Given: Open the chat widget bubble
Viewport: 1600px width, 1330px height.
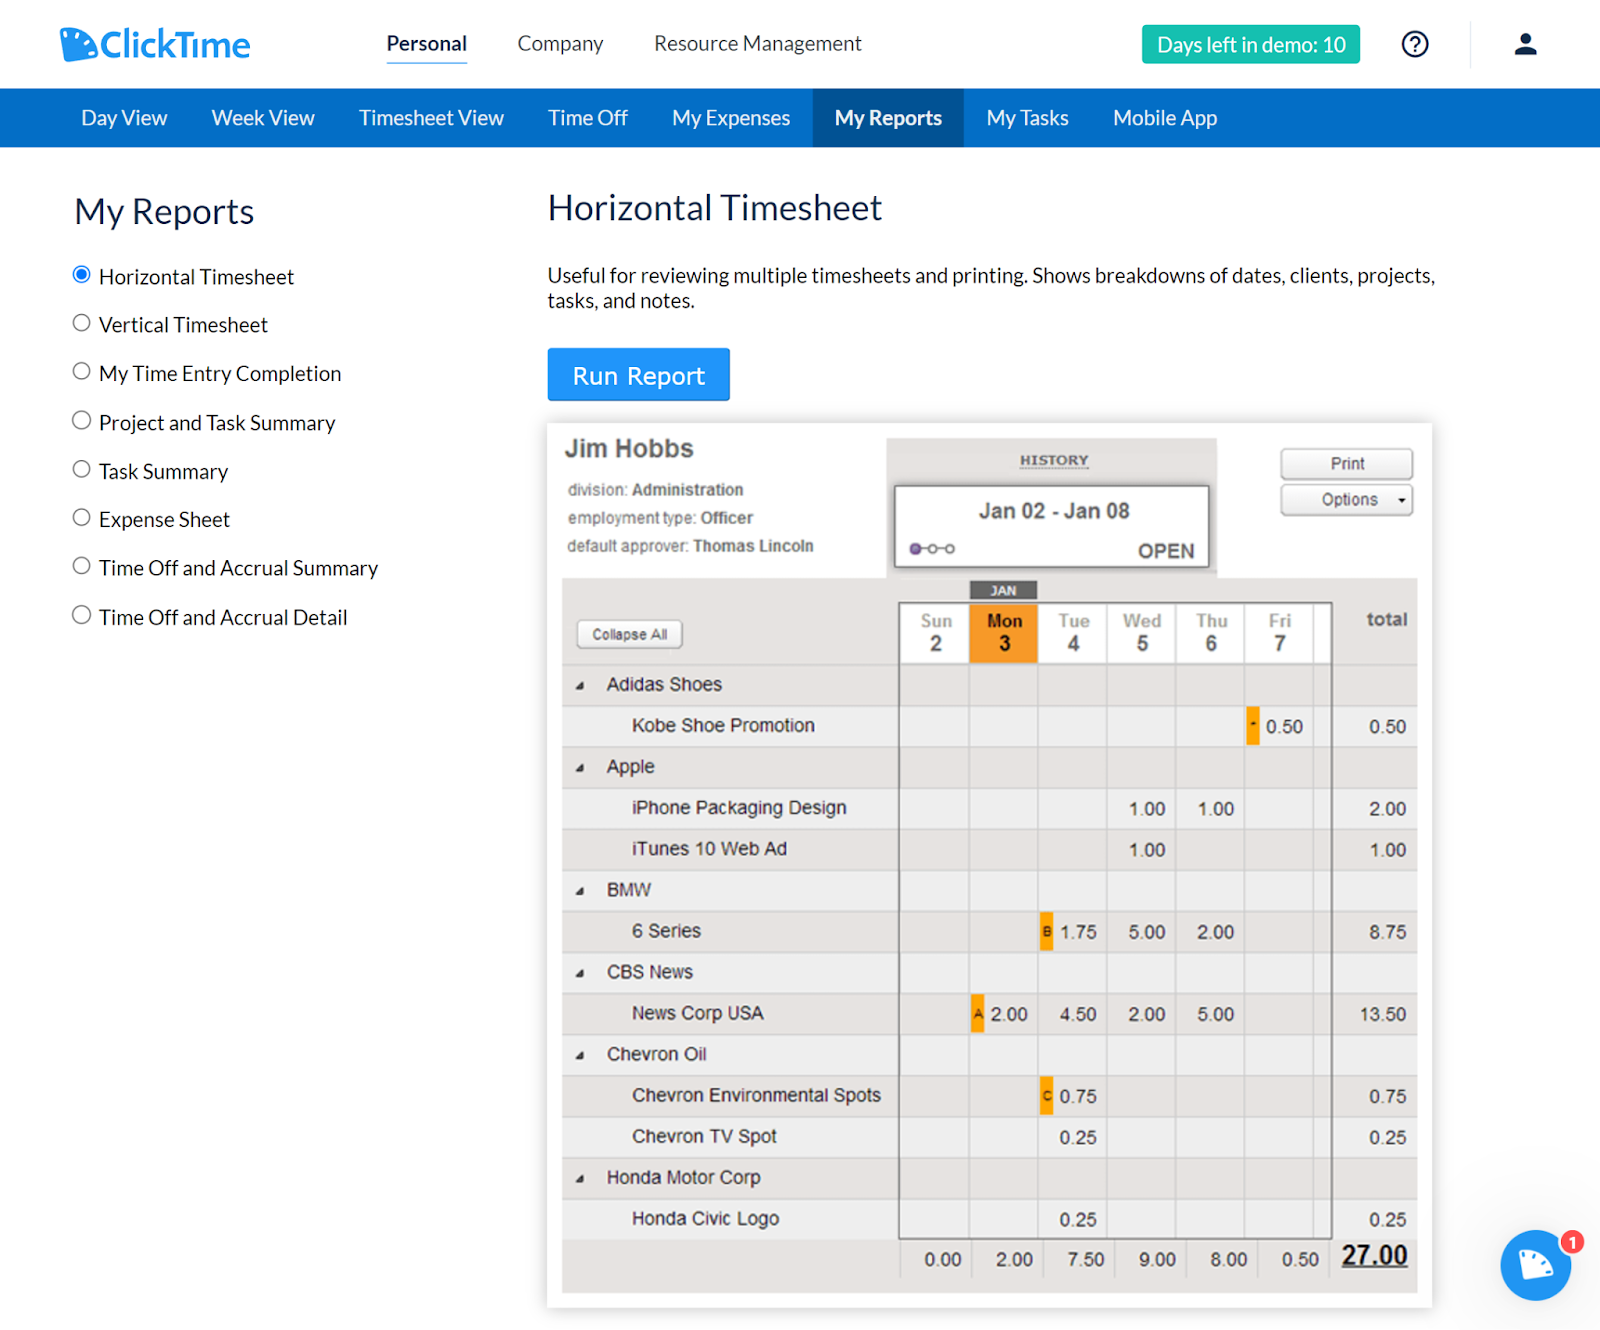Looking at the screenshot, I should click(1535, 1265).
